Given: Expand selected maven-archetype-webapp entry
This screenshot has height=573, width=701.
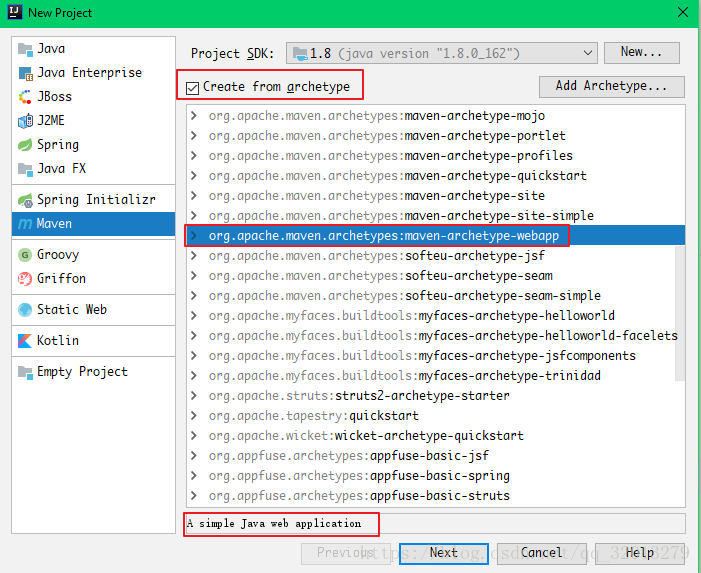Looking at the screenshot, I should click(x=194, y=236).
